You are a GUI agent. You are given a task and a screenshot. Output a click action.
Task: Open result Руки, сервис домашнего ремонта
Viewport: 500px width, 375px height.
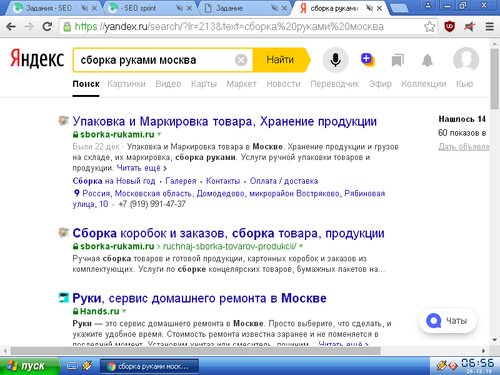(199, 298)
